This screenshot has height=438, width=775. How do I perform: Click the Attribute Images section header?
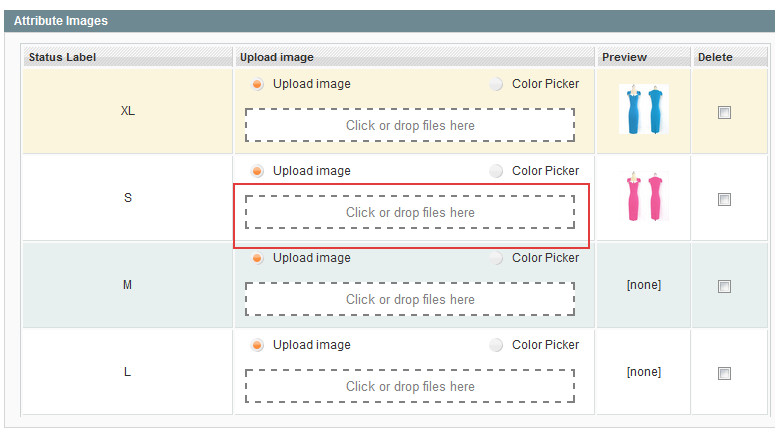pyautogui.click(x=61, y=20)
